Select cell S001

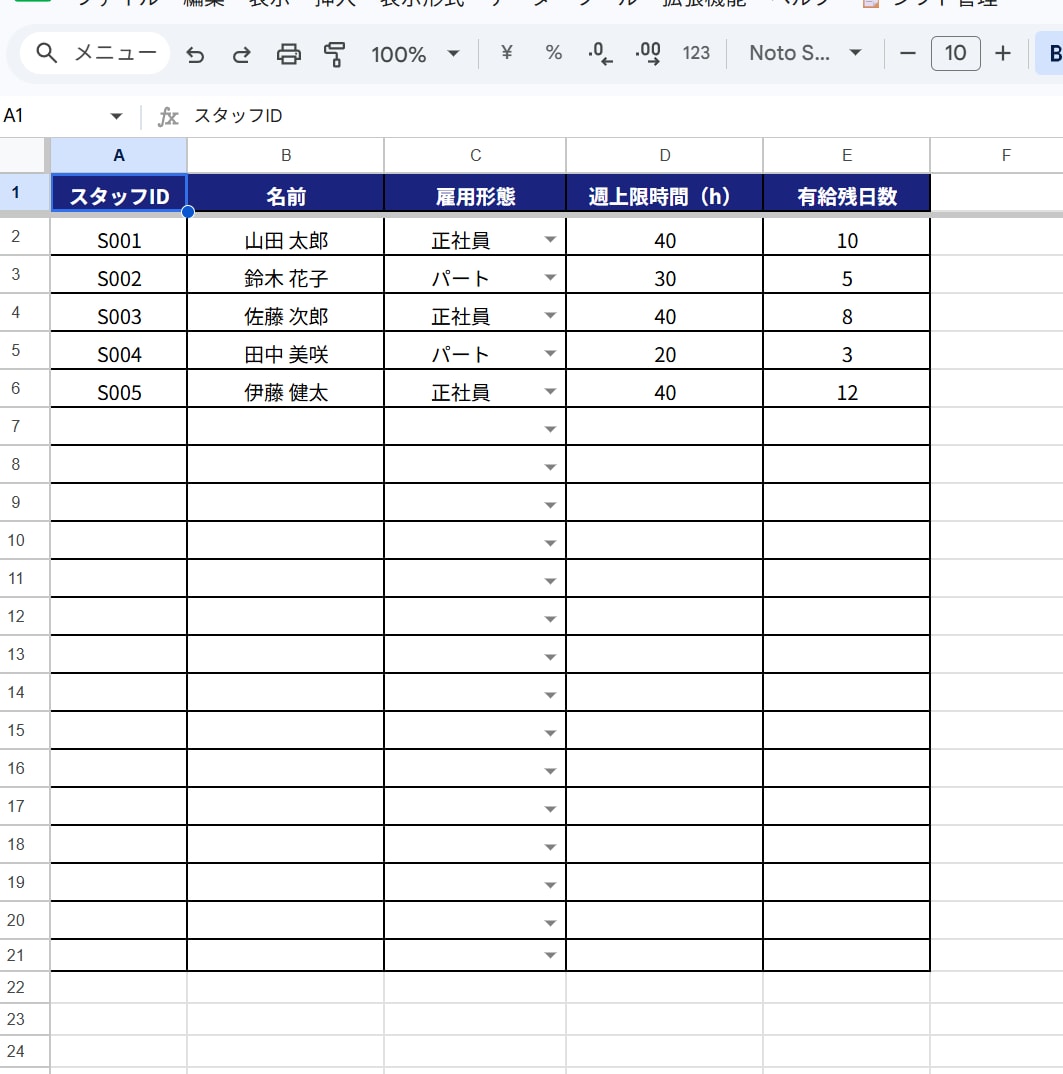click(118, 237)
